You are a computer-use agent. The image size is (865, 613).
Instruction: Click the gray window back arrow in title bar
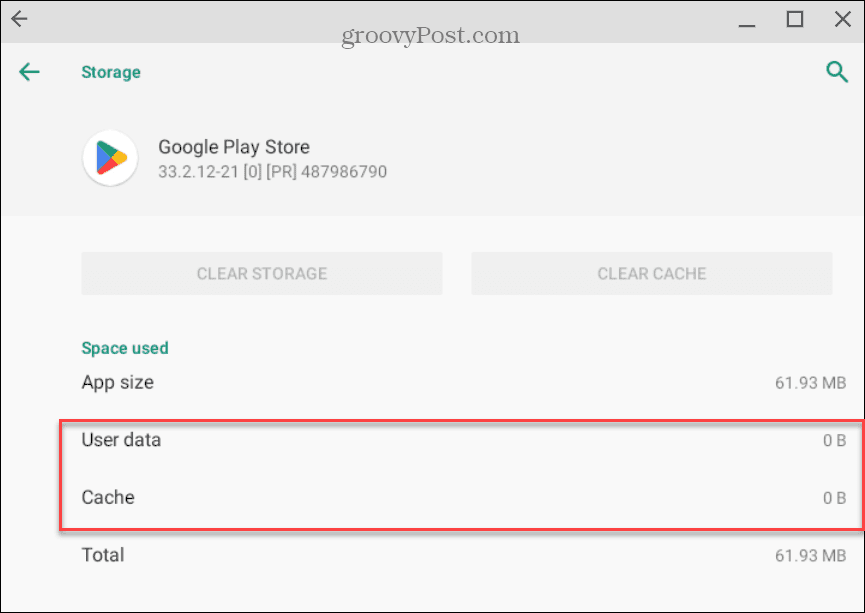pyautogui.click(x=19, y=19)
